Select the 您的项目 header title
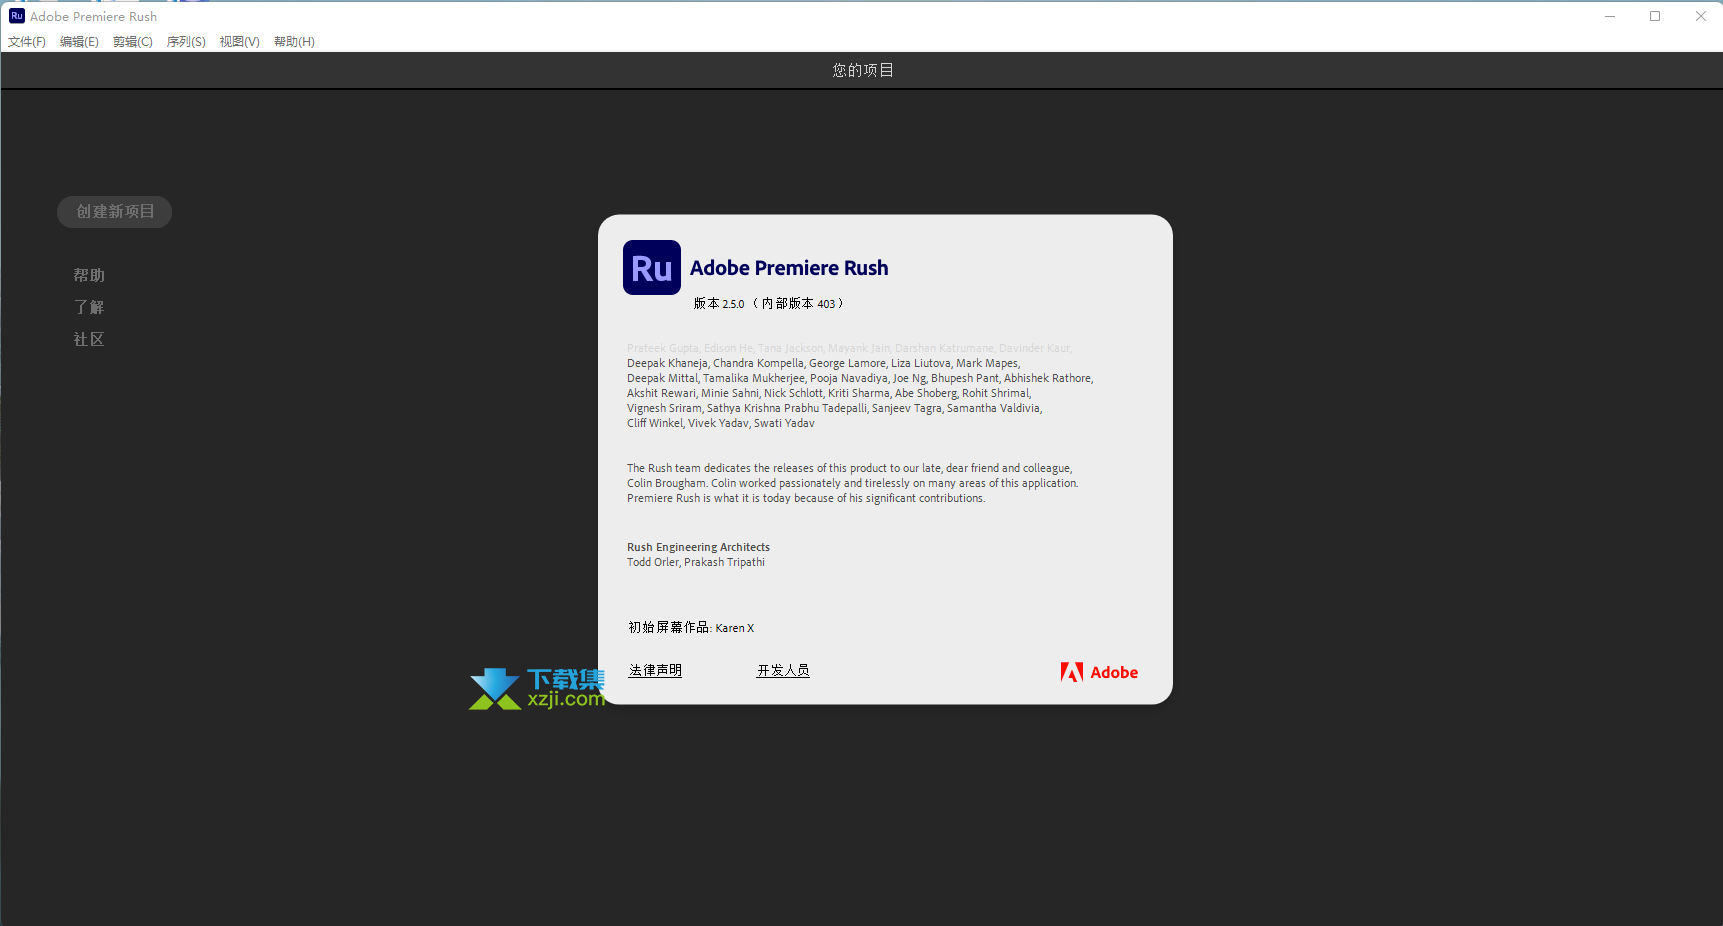1723x926 pixels. pyautogui.click(x=863, y=70)
